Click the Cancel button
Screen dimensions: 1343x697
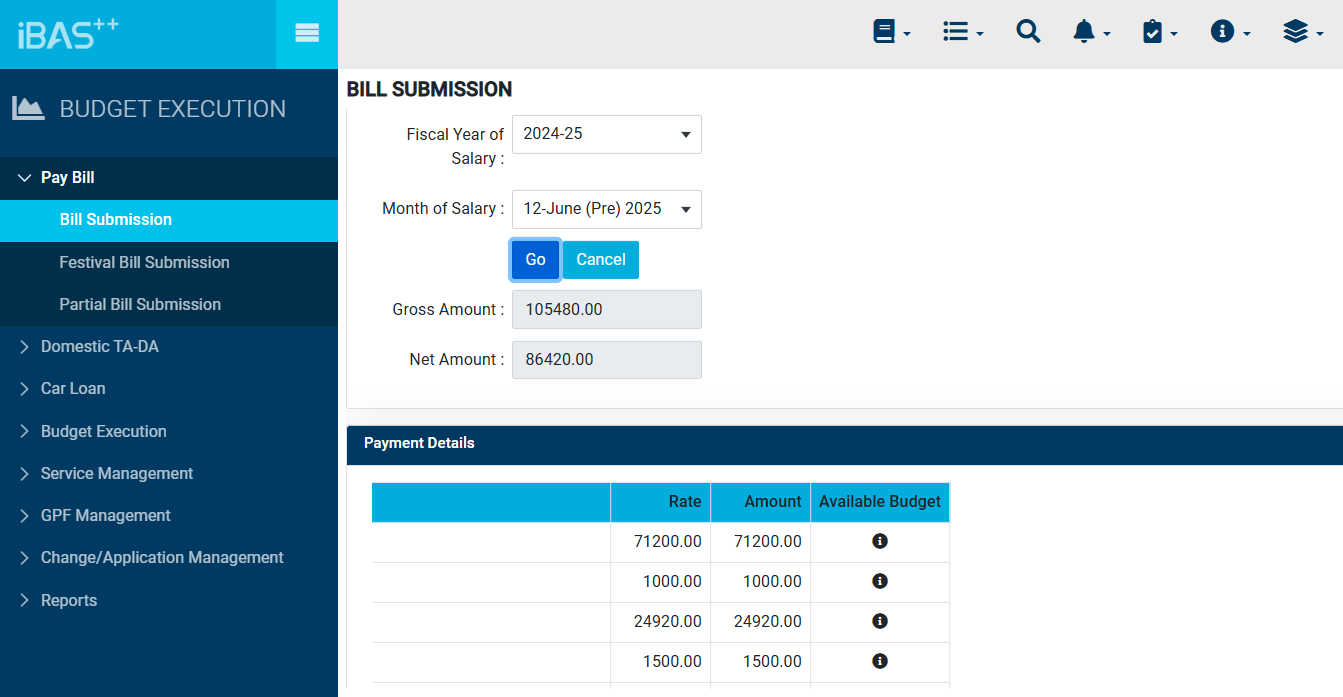coord(600,260)
